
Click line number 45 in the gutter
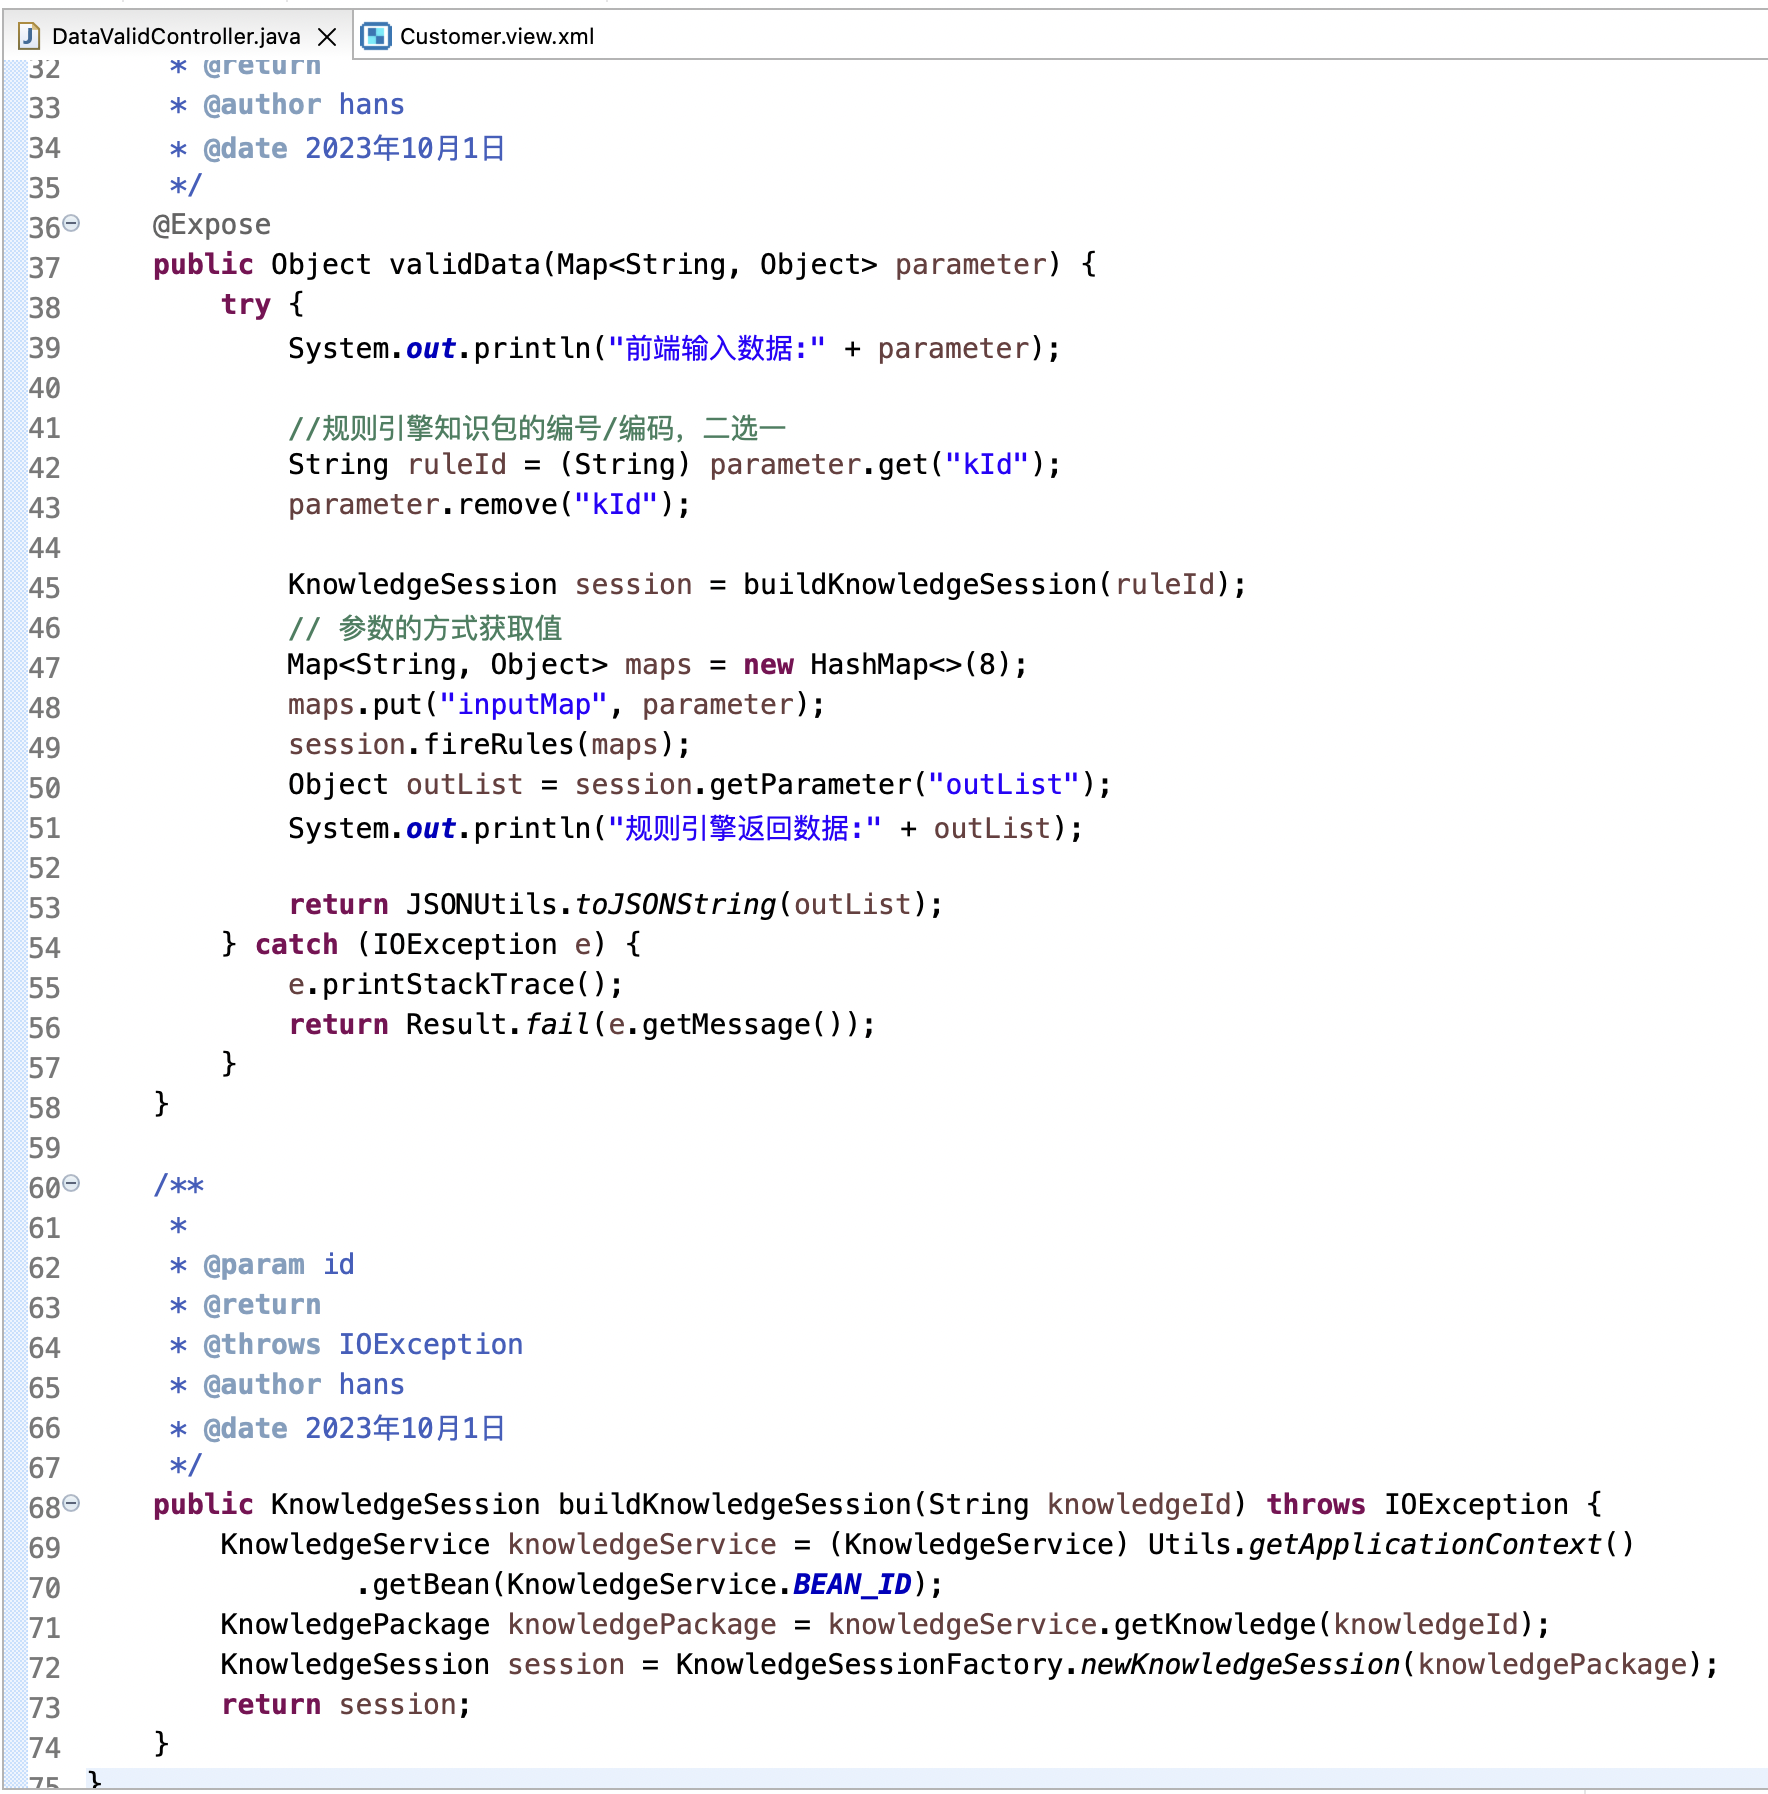(44, 588)
